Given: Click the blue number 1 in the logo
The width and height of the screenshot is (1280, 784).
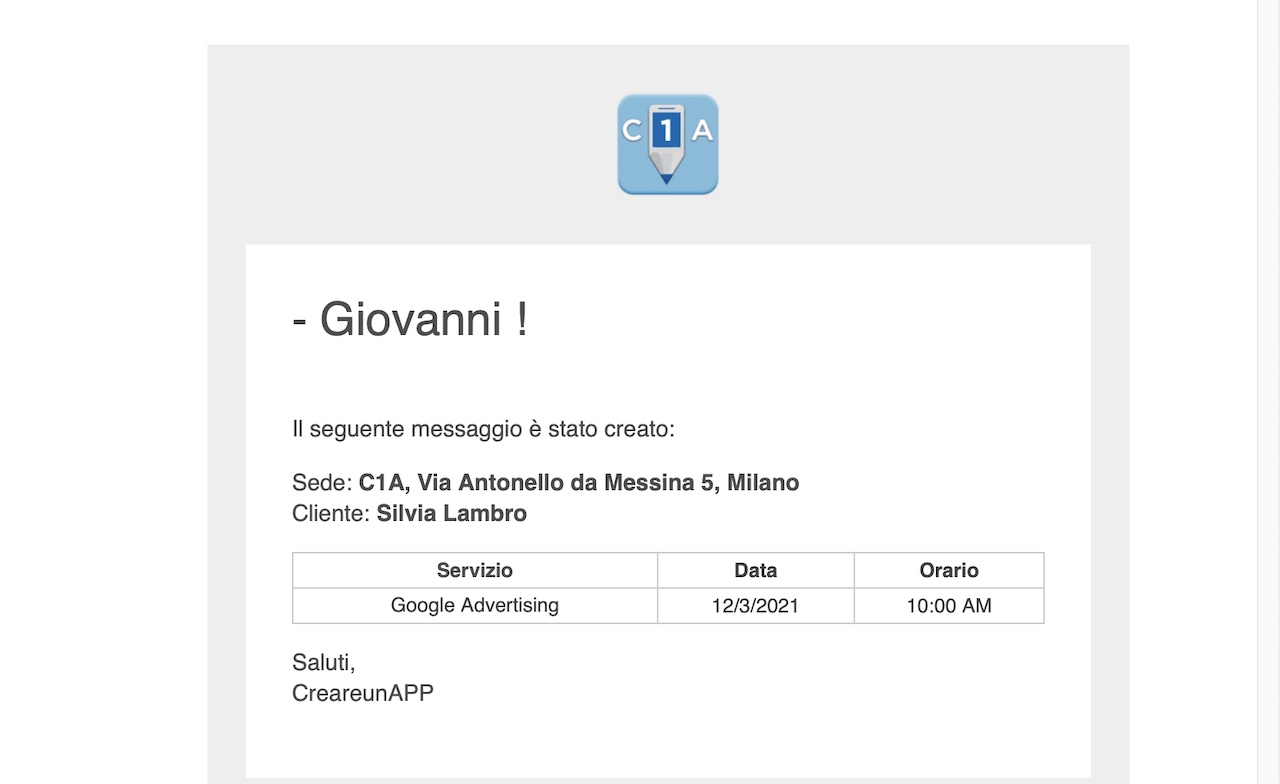Looking at the screenshot, I should (x=667, y=130).
